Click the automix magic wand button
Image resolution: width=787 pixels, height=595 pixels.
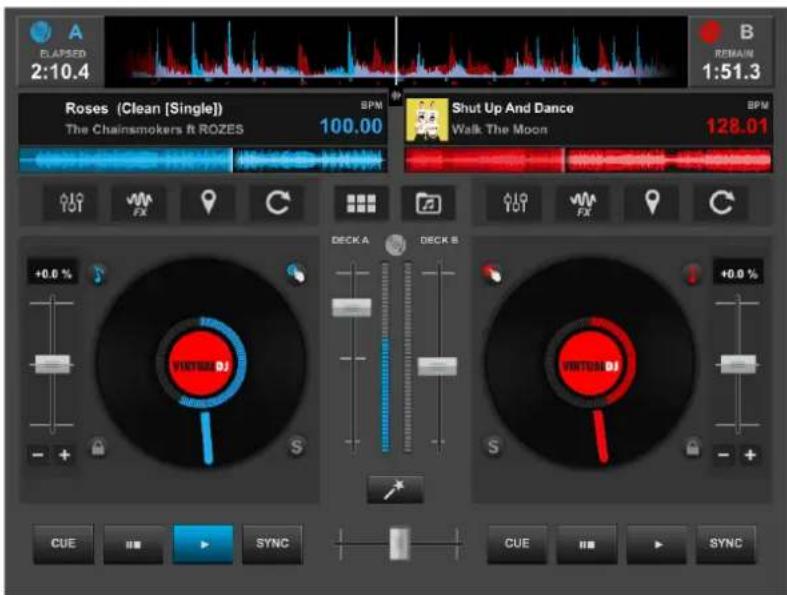395,490
